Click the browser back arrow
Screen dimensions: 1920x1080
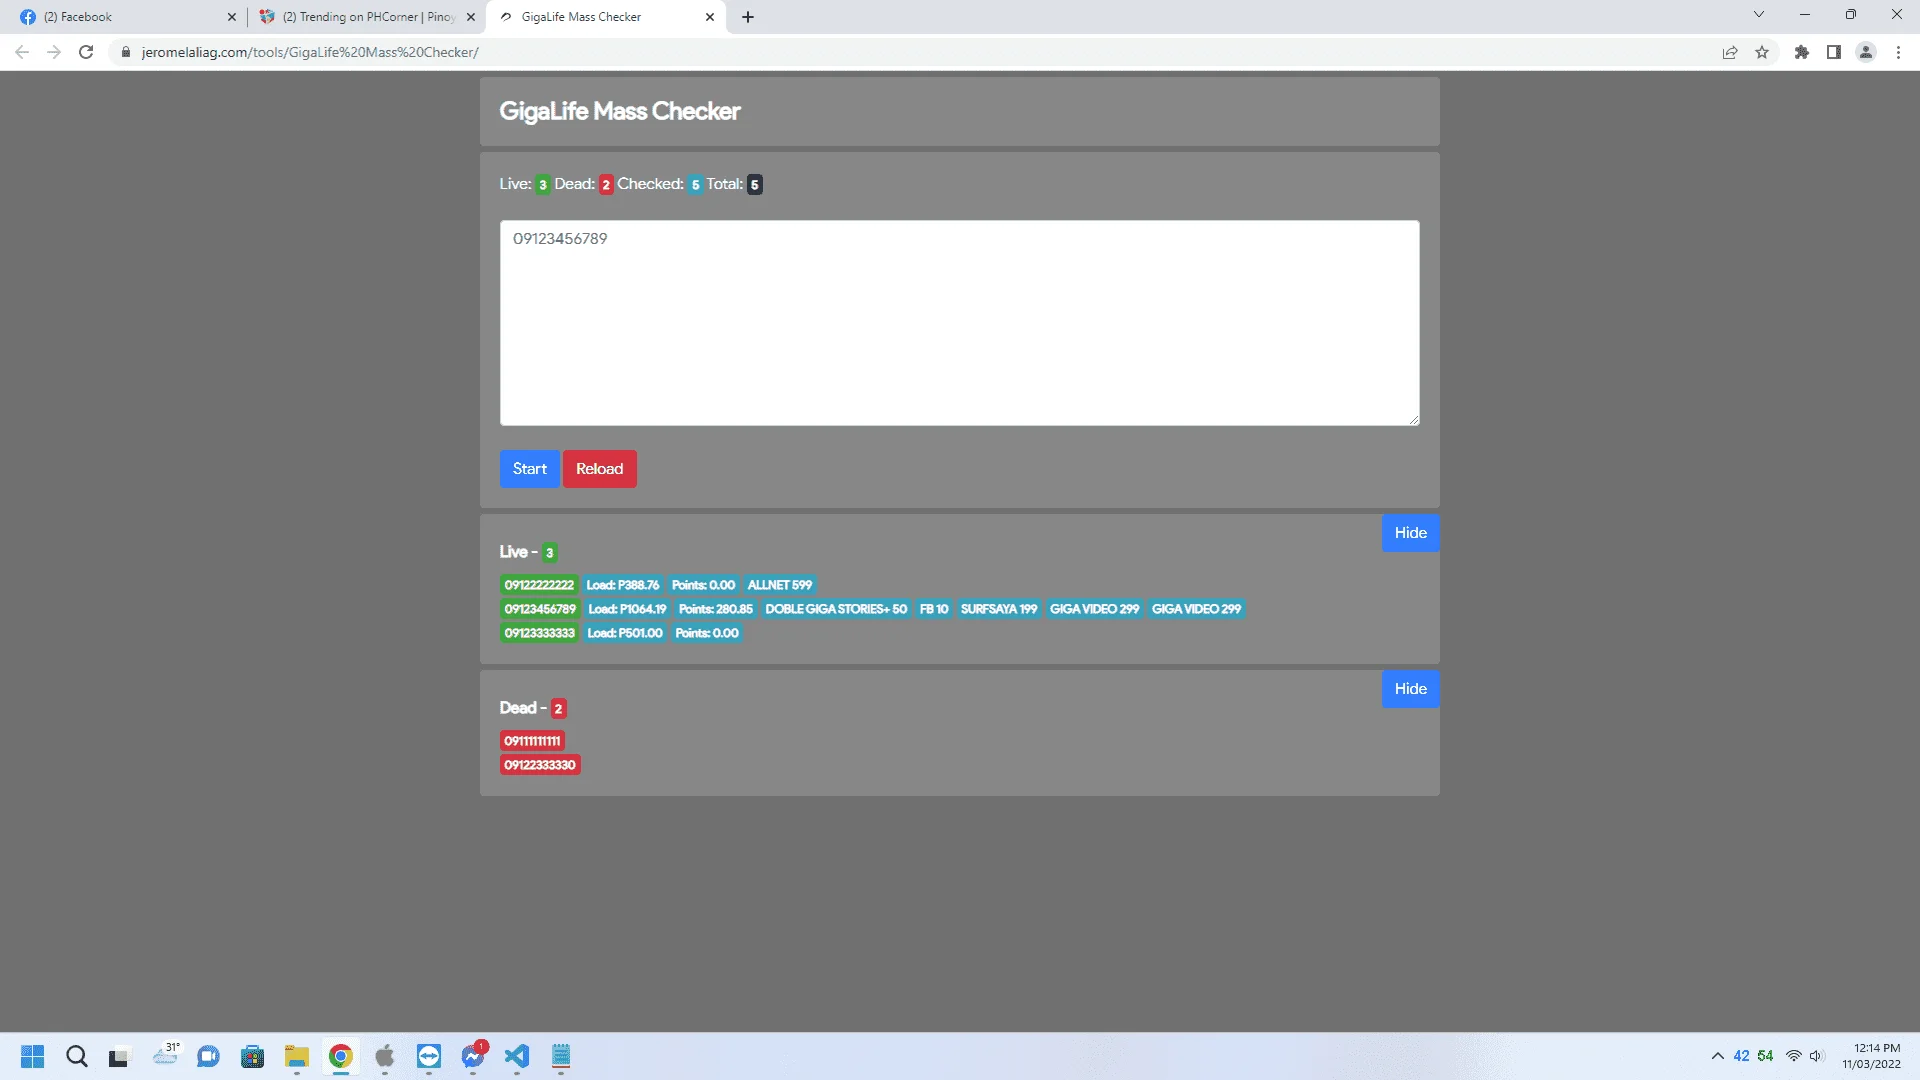[x=22, y=52]
